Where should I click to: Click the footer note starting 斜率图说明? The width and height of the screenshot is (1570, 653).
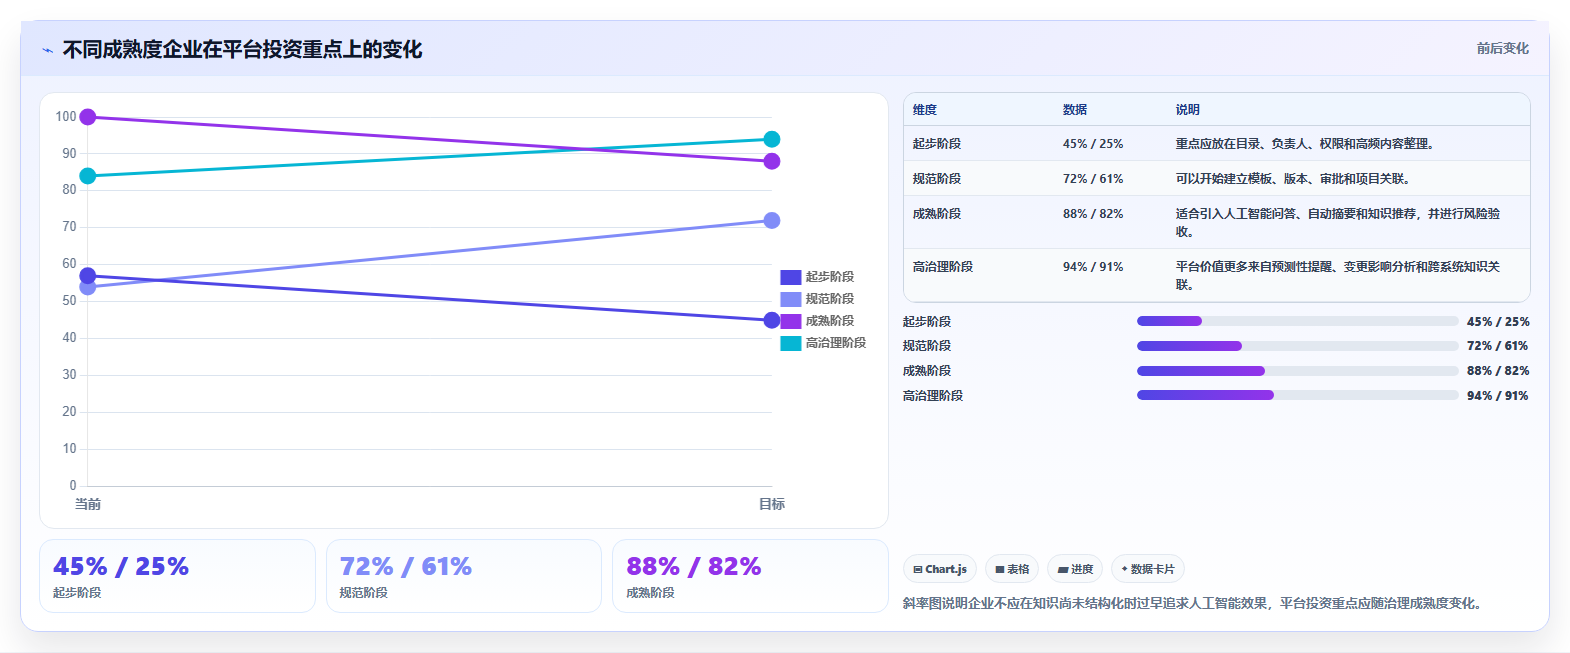[x=1195, y=603]
